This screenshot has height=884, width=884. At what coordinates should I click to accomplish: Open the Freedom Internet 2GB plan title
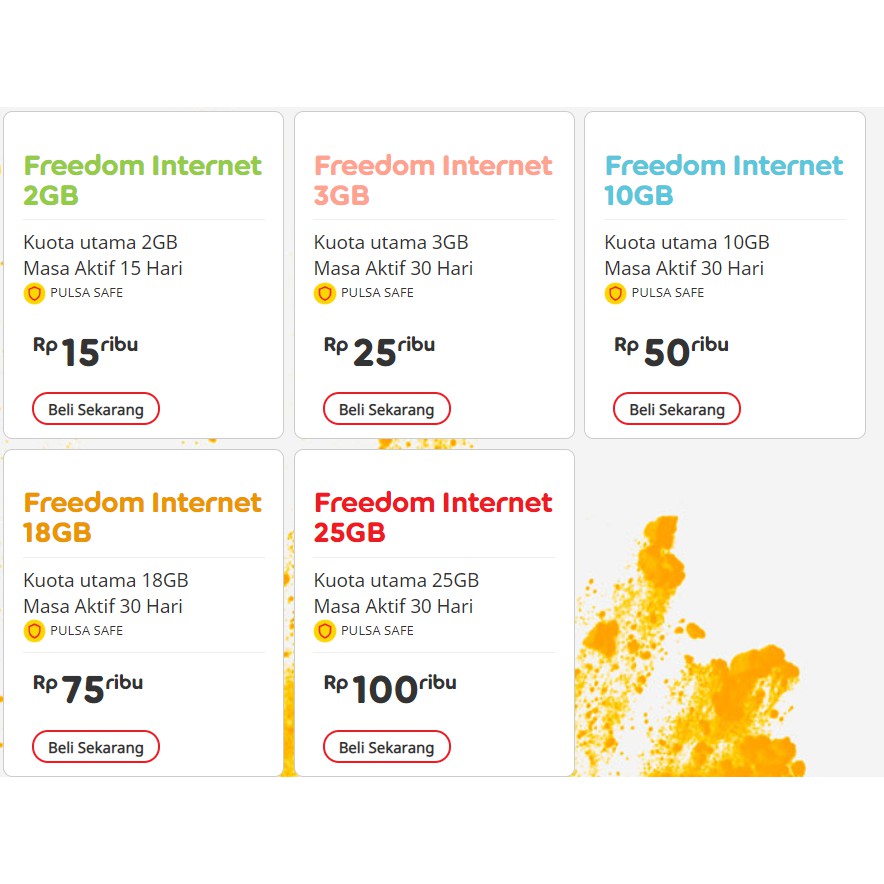pyautogui.click(x=141, y=180)
